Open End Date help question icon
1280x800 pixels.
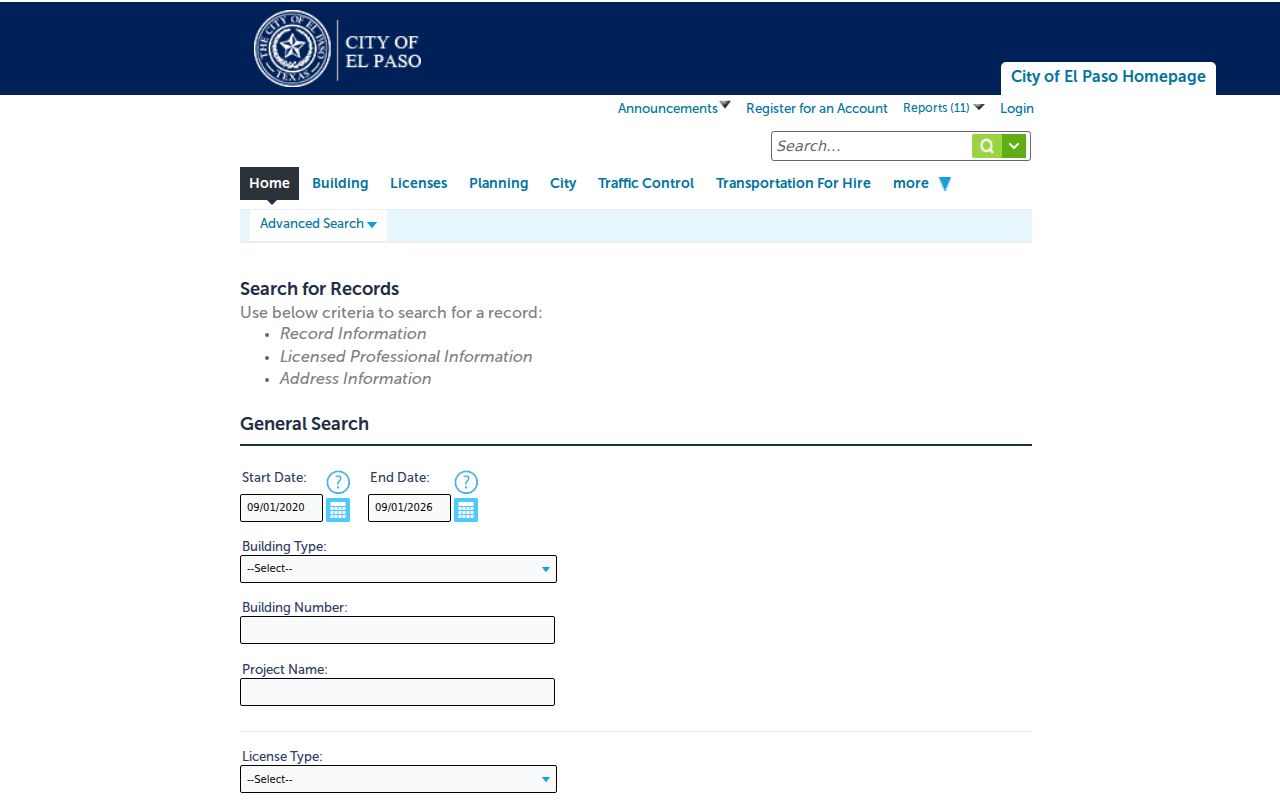(x=466, y=482)
